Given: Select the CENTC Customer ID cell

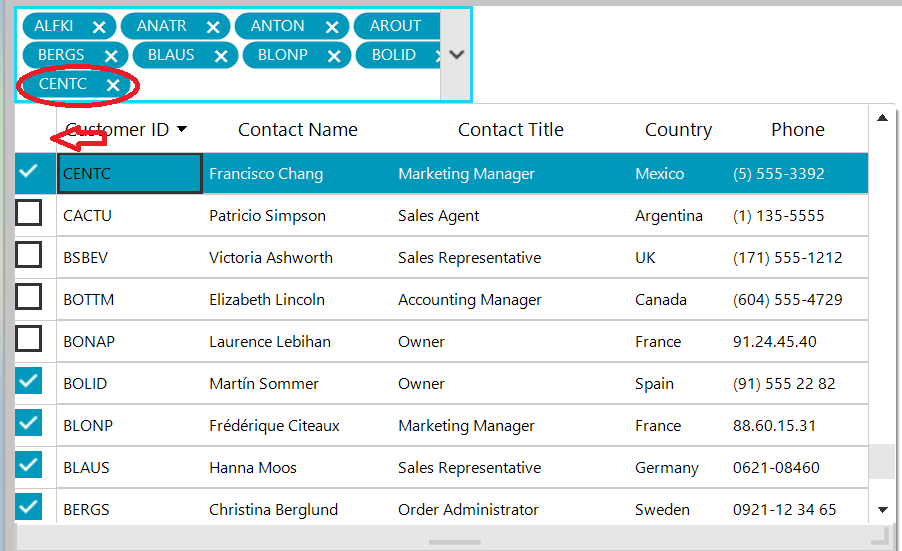Looking at the screenshot, I should (129, 174).
